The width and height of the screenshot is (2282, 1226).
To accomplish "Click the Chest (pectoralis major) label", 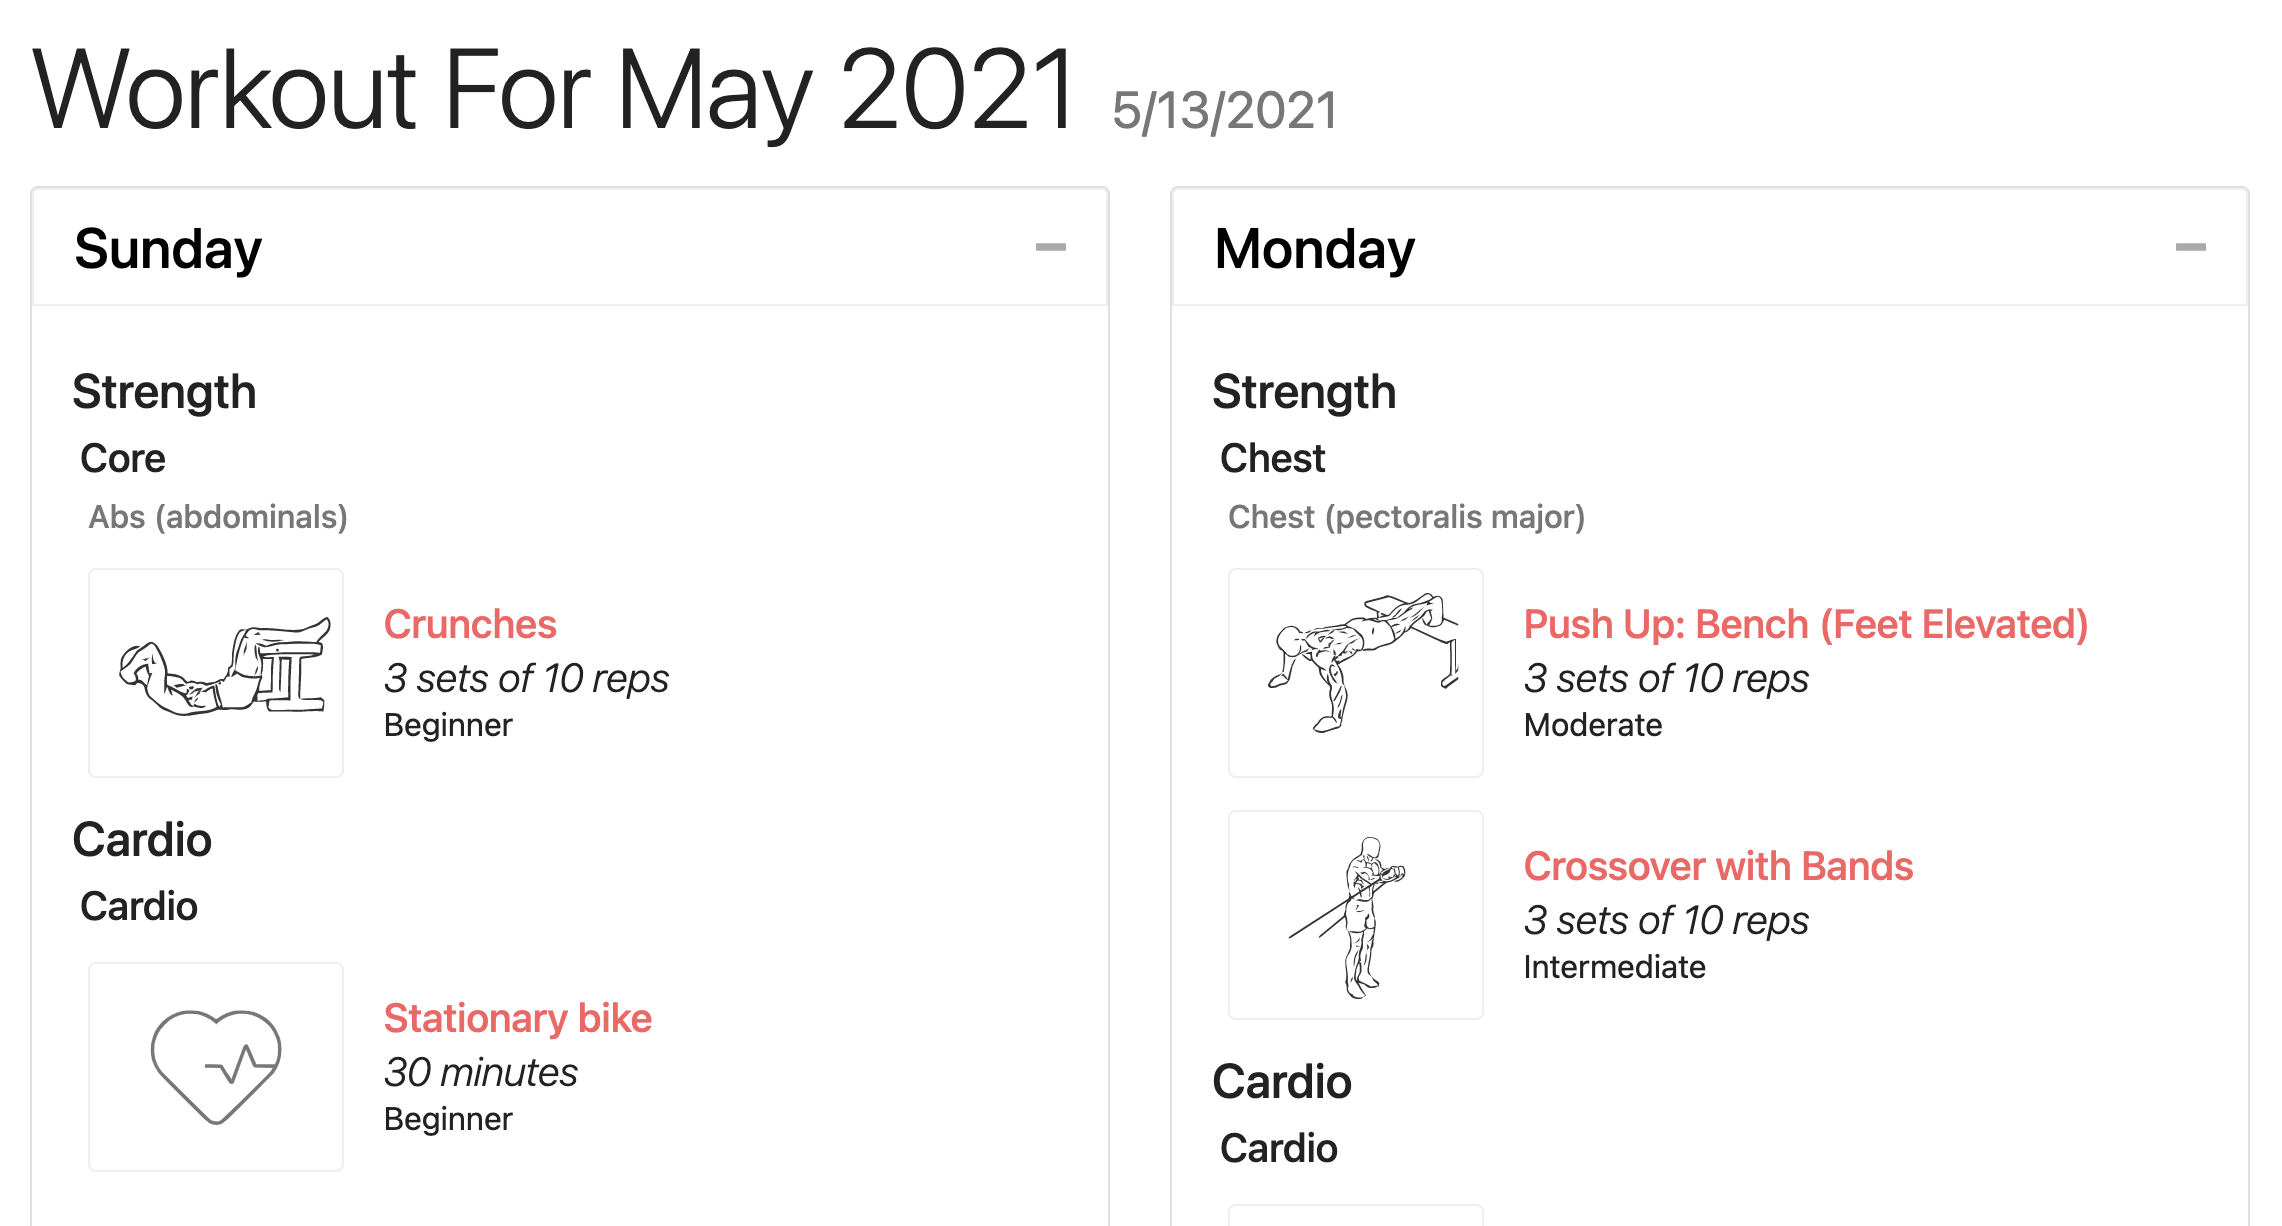I will (1405, 516).
